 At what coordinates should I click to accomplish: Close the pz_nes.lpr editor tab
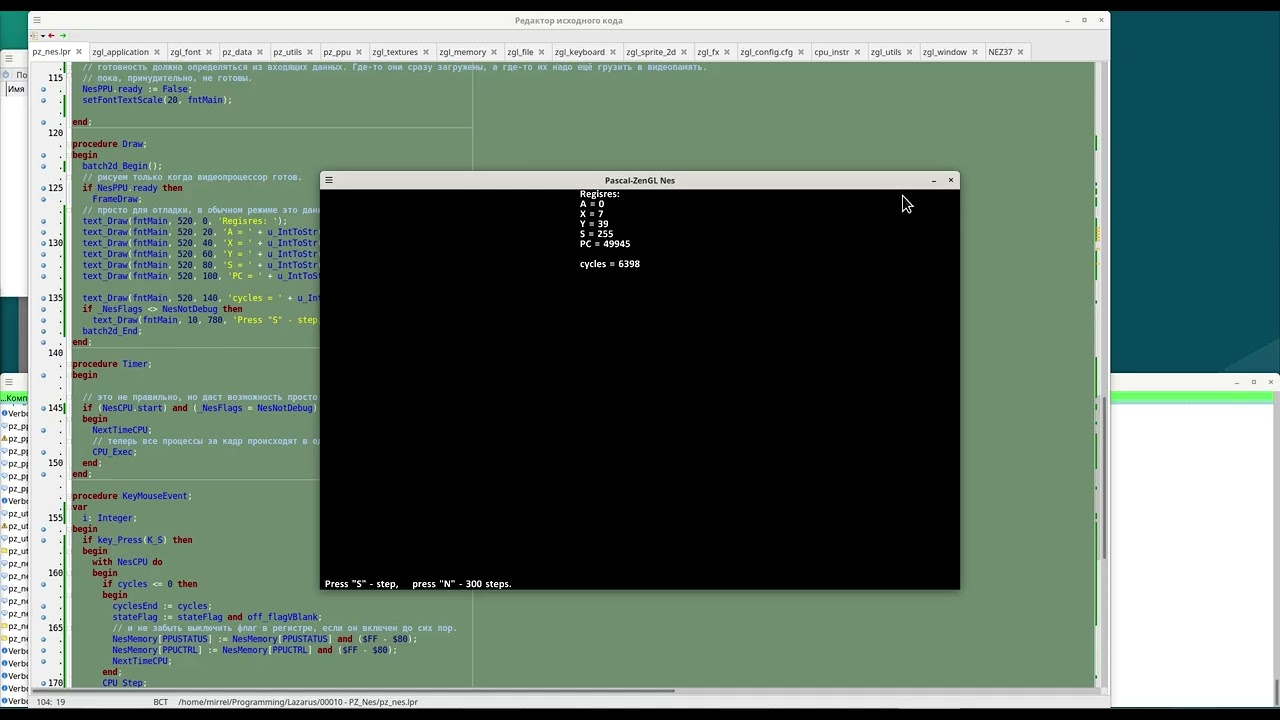[x=80, y=52]
